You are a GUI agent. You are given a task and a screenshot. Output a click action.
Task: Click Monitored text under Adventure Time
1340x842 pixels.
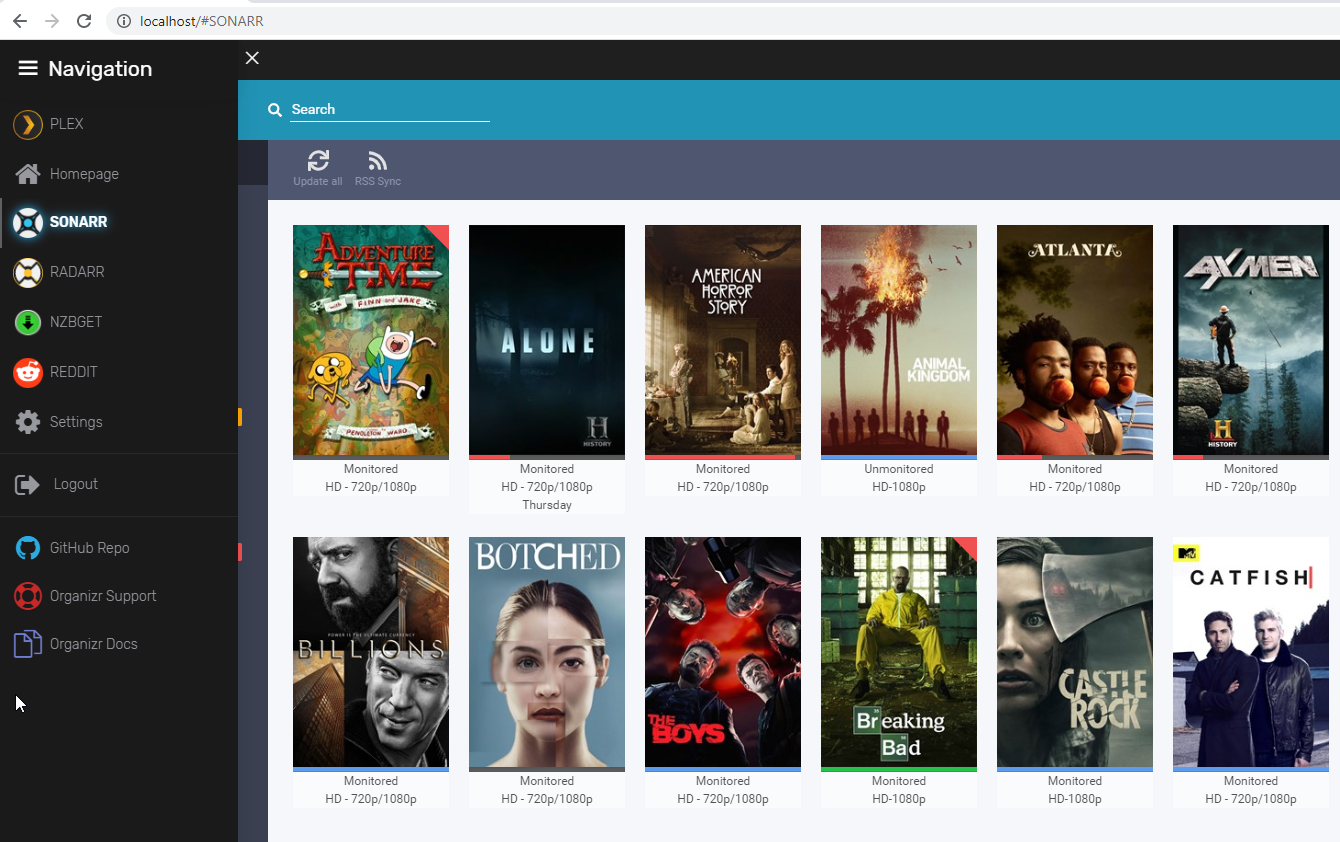(x=371, y=469)
